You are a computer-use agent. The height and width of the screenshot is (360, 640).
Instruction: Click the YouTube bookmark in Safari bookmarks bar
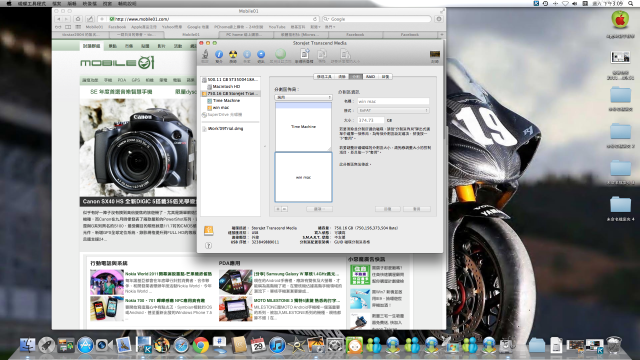coord(277,27)
